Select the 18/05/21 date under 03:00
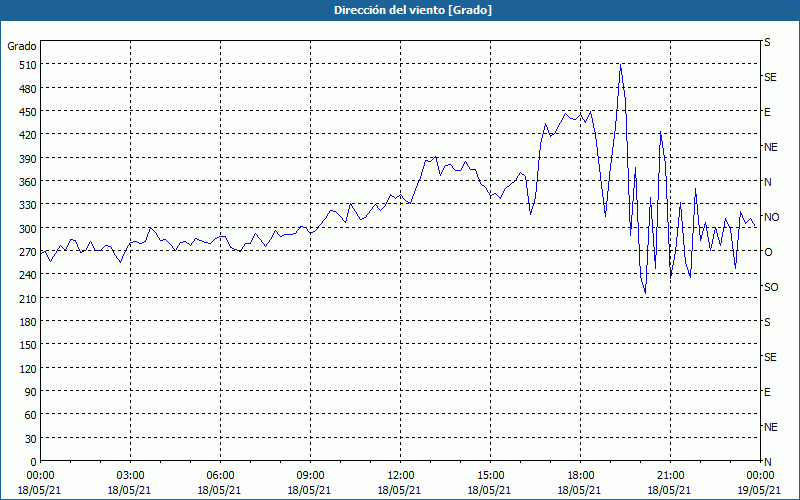The height and width of the screenshot is (500, 800). (x=130, y=490)
